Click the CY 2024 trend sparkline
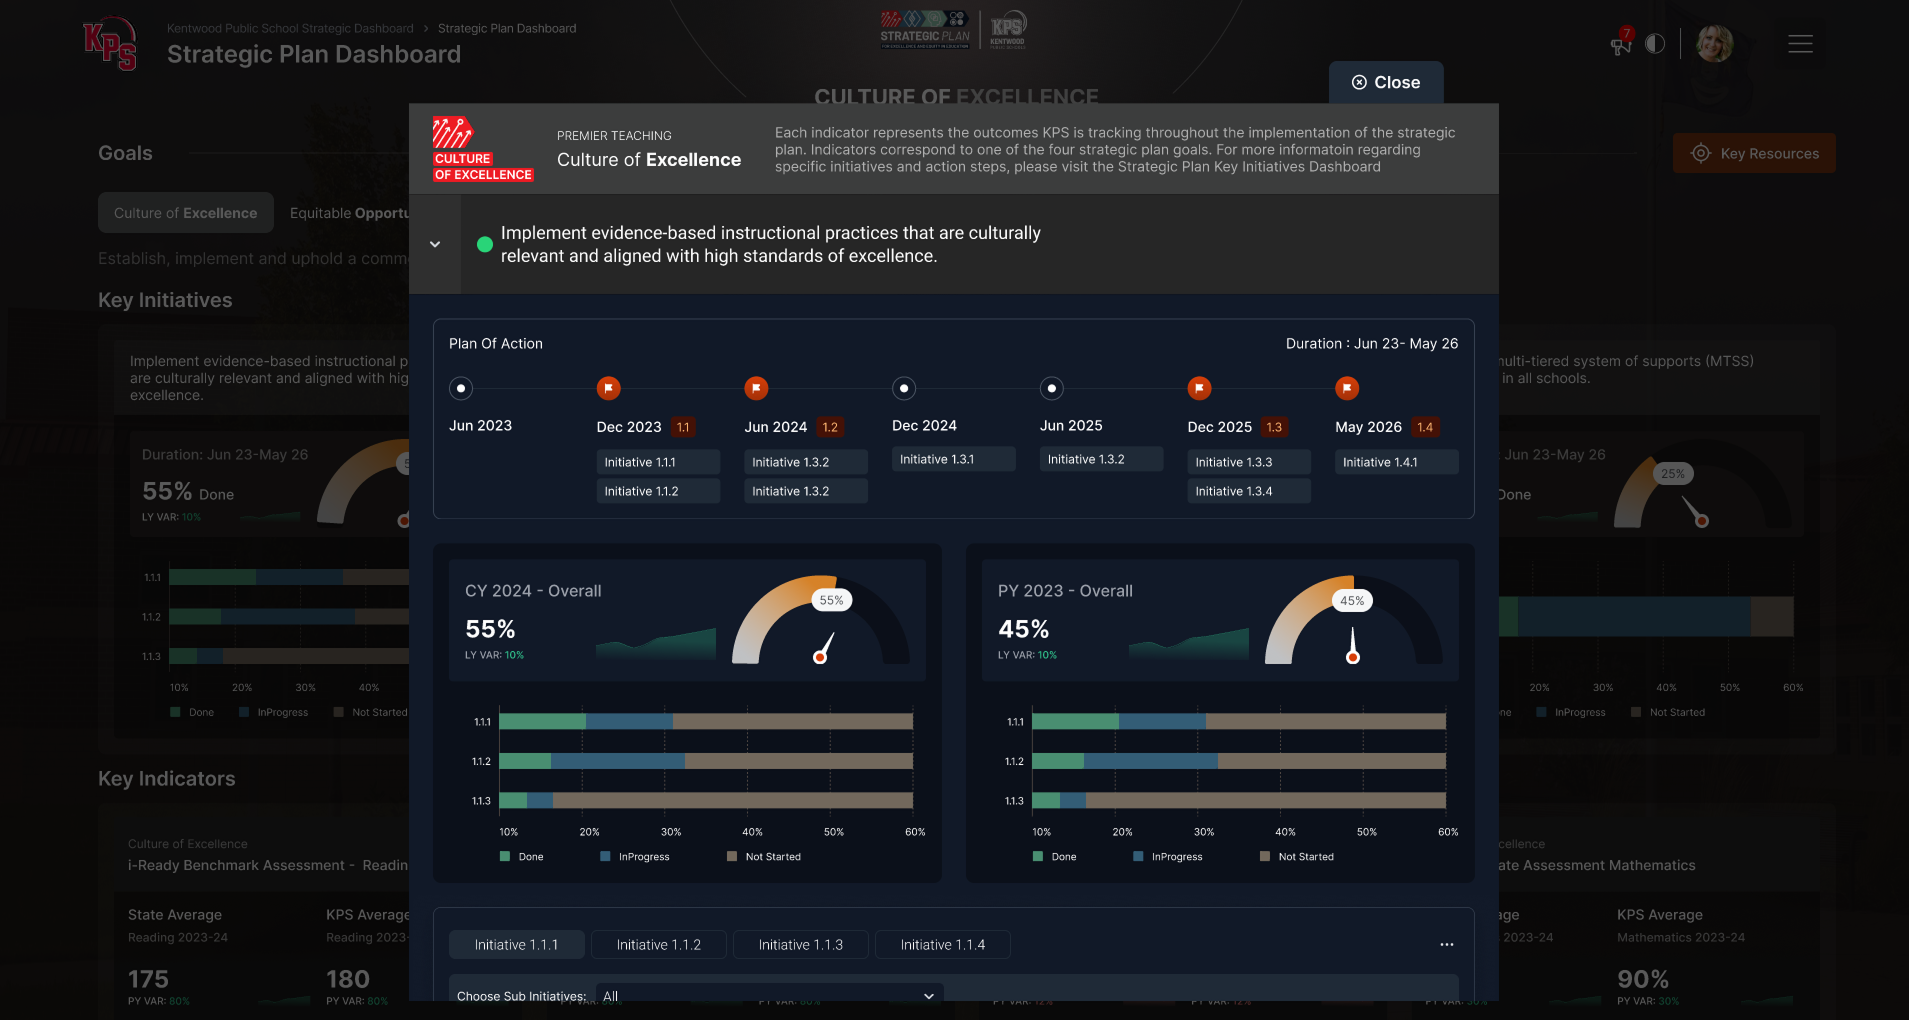This screenshot has width=1909, height=1020. tap(656, 643)
